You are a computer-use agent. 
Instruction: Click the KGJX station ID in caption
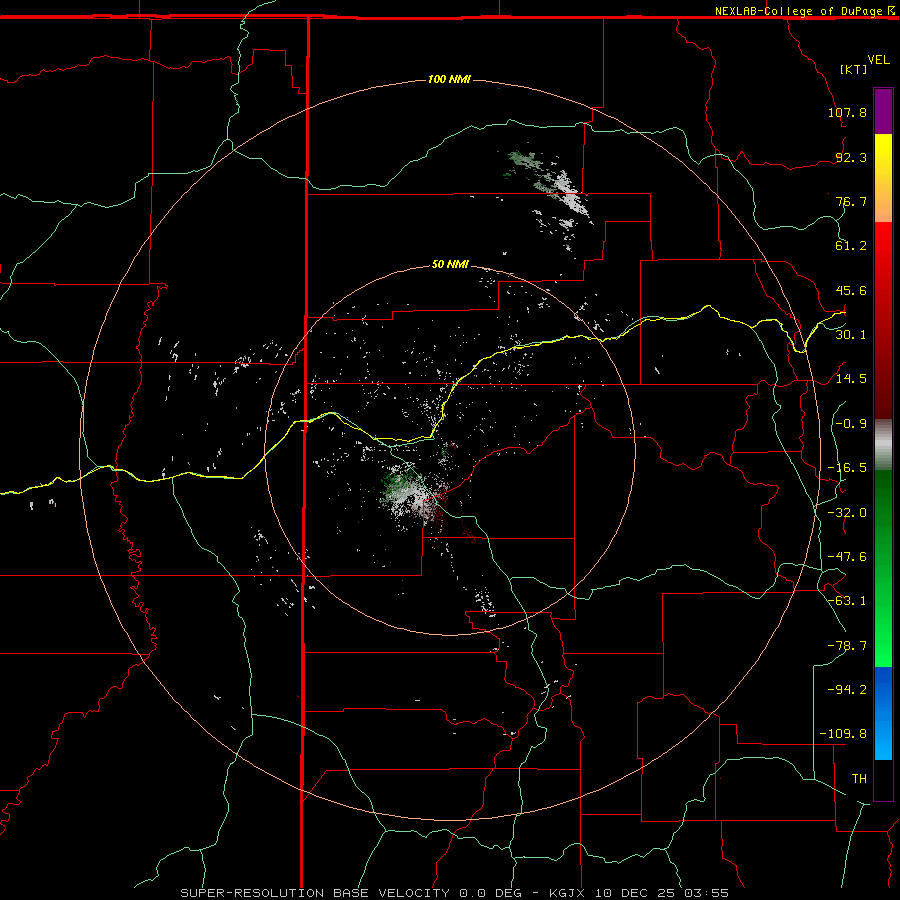[569, 893]
